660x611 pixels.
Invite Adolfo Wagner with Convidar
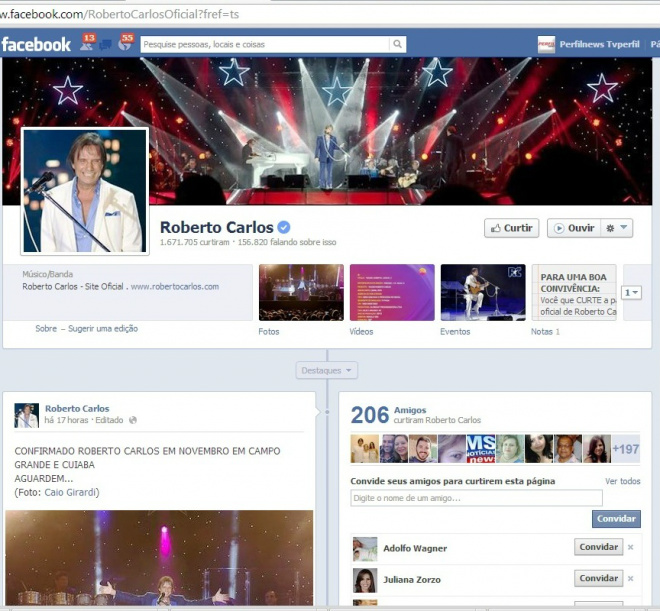pyautogui.click(x=599, y=547)
